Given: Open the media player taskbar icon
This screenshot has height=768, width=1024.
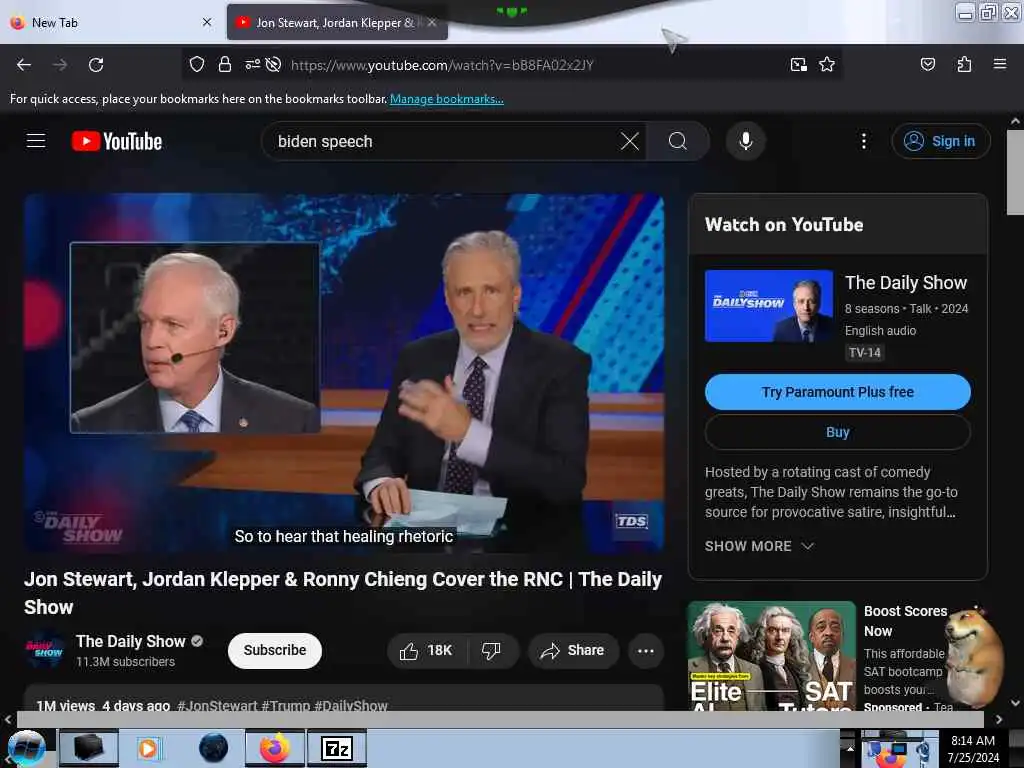Looking at the screenshot, I should [x=148, y=748].
